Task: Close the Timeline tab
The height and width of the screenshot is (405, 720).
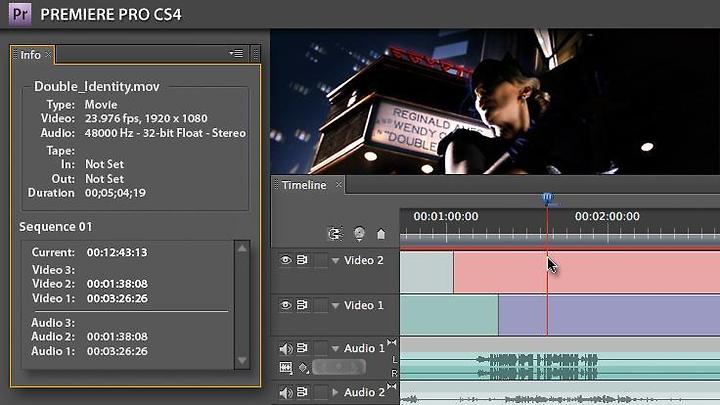Action: click(338, 185)
